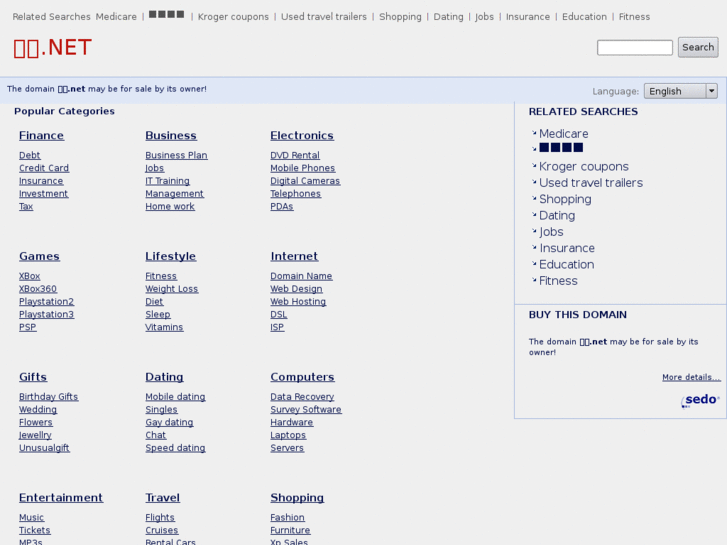Open the Vitamins link
727x545 pixels.
click(x=164, y=327)
